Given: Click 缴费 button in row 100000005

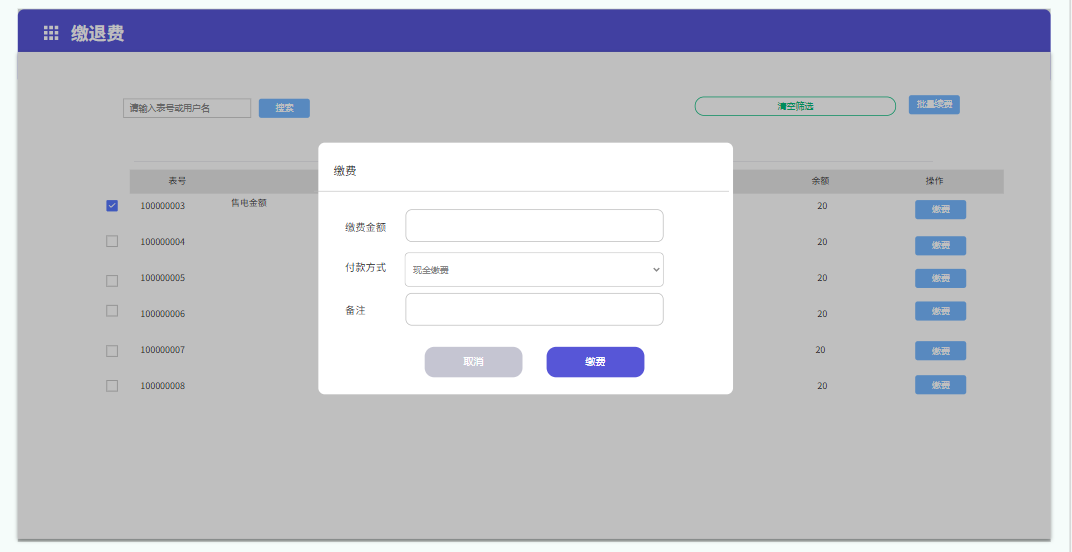Looking at the screenshot, I should click(940, 278).
